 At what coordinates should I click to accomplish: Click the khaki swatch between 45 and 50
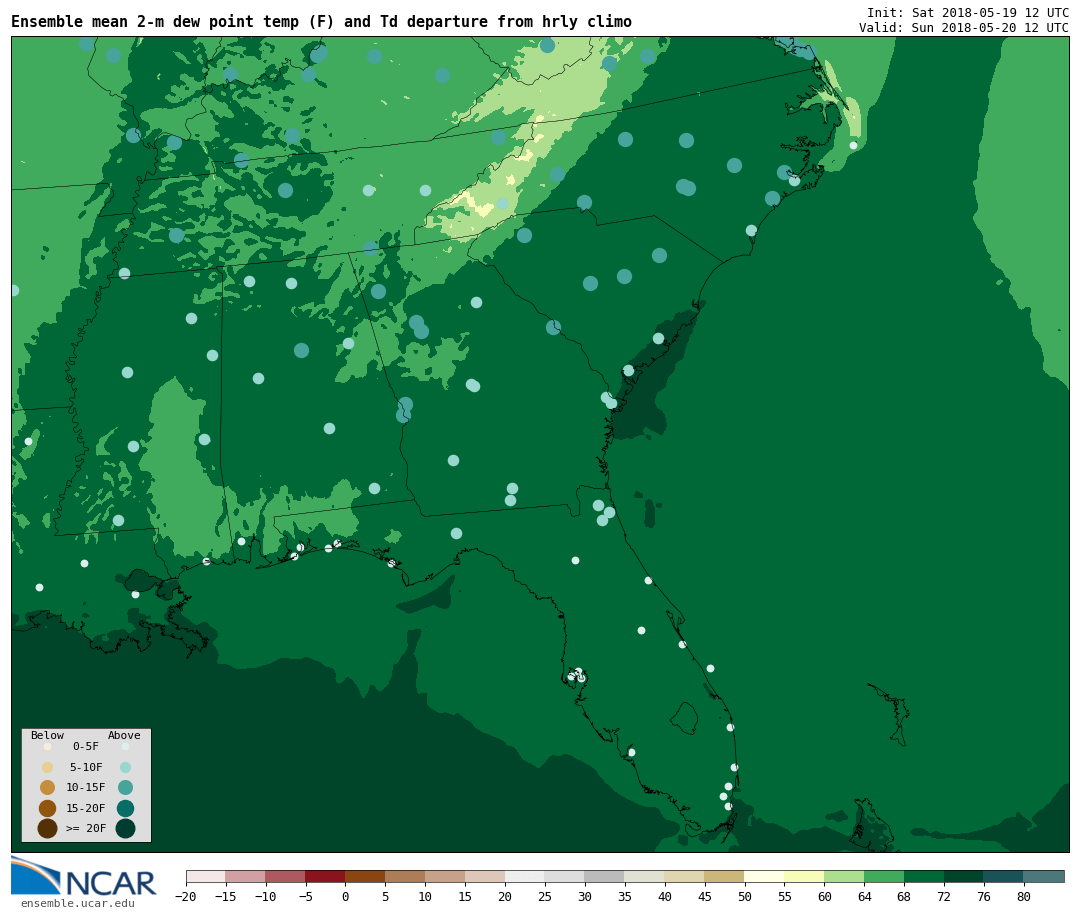(725, 876)
